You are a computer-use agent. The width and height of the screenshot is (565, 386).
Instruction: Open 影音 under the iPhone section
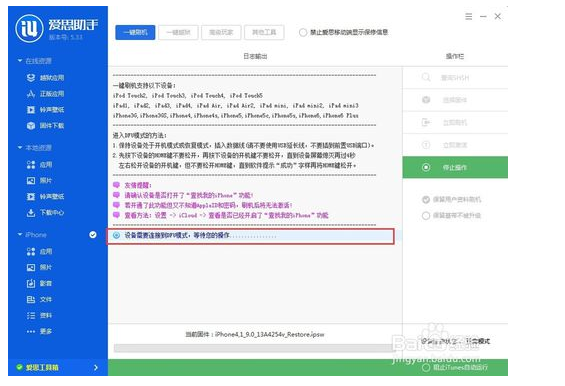pyautogui.click(x=39, y=283)
